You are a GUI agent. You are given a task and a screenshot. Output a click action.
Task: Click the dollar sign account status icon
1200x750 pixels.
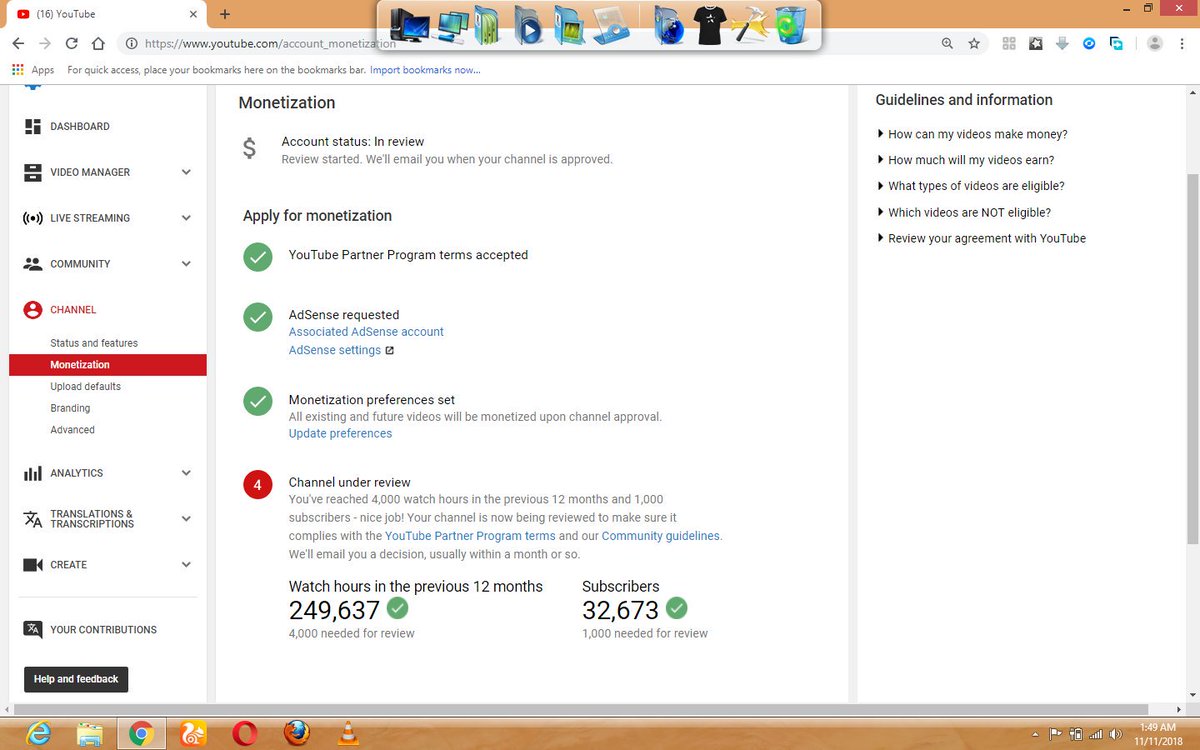(x=249, y=149)
